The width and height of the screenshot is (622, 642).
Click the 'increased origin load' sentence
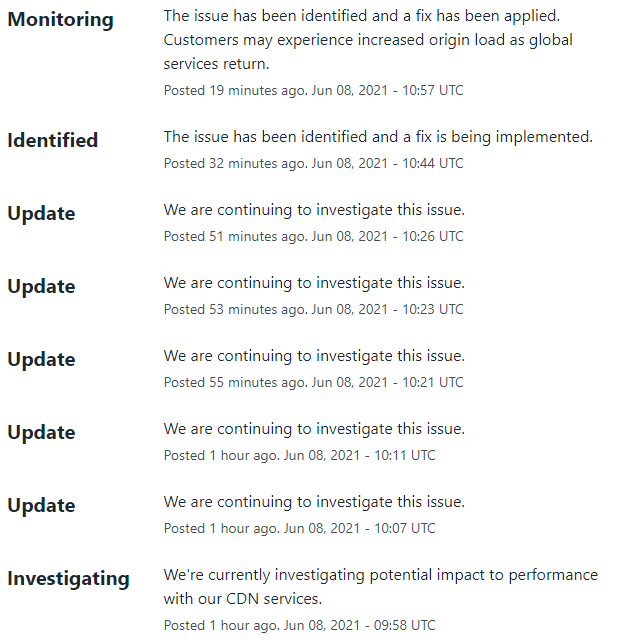coord(368,41)
